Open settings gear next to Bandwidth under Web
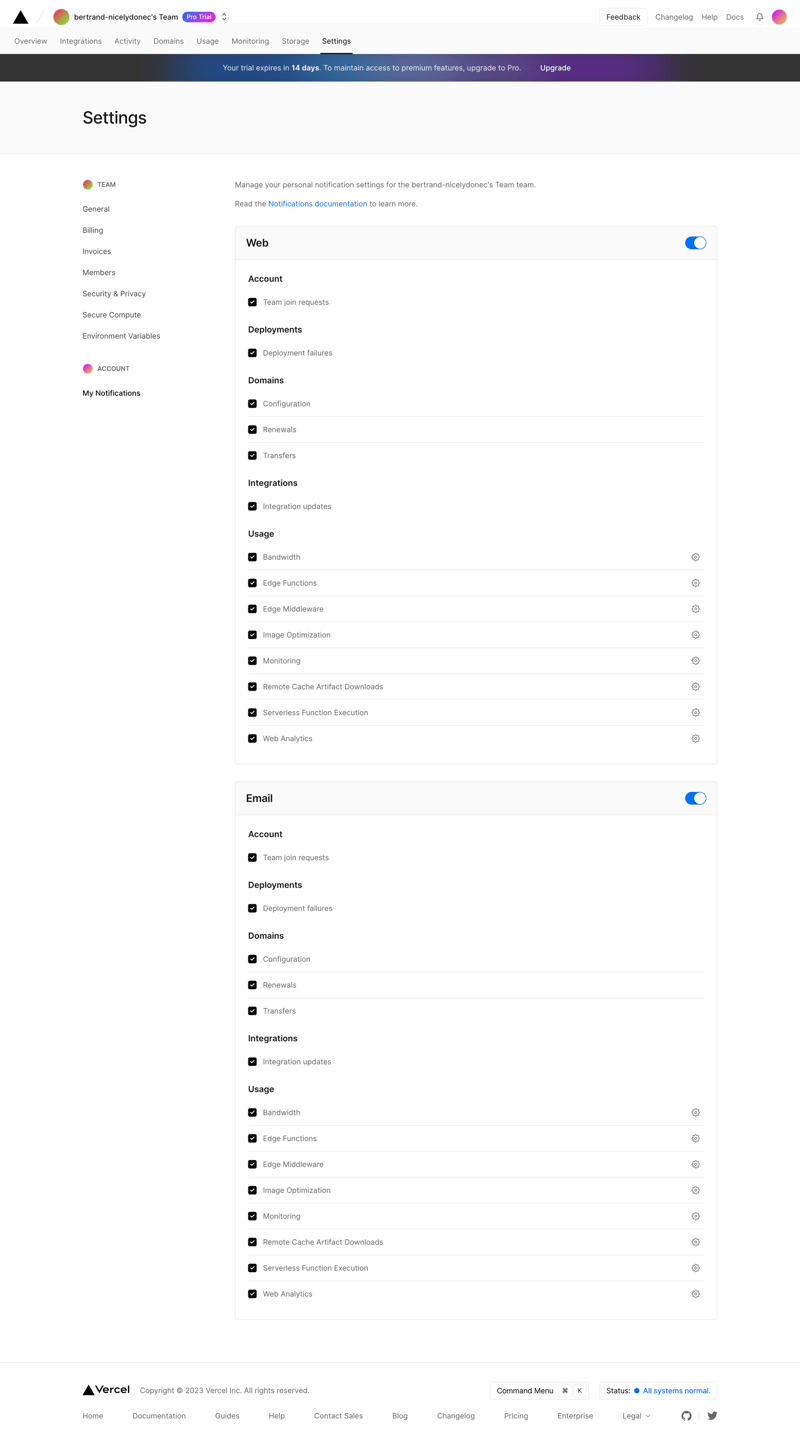The image size is (800, 1450). click(x=695, y=557)
